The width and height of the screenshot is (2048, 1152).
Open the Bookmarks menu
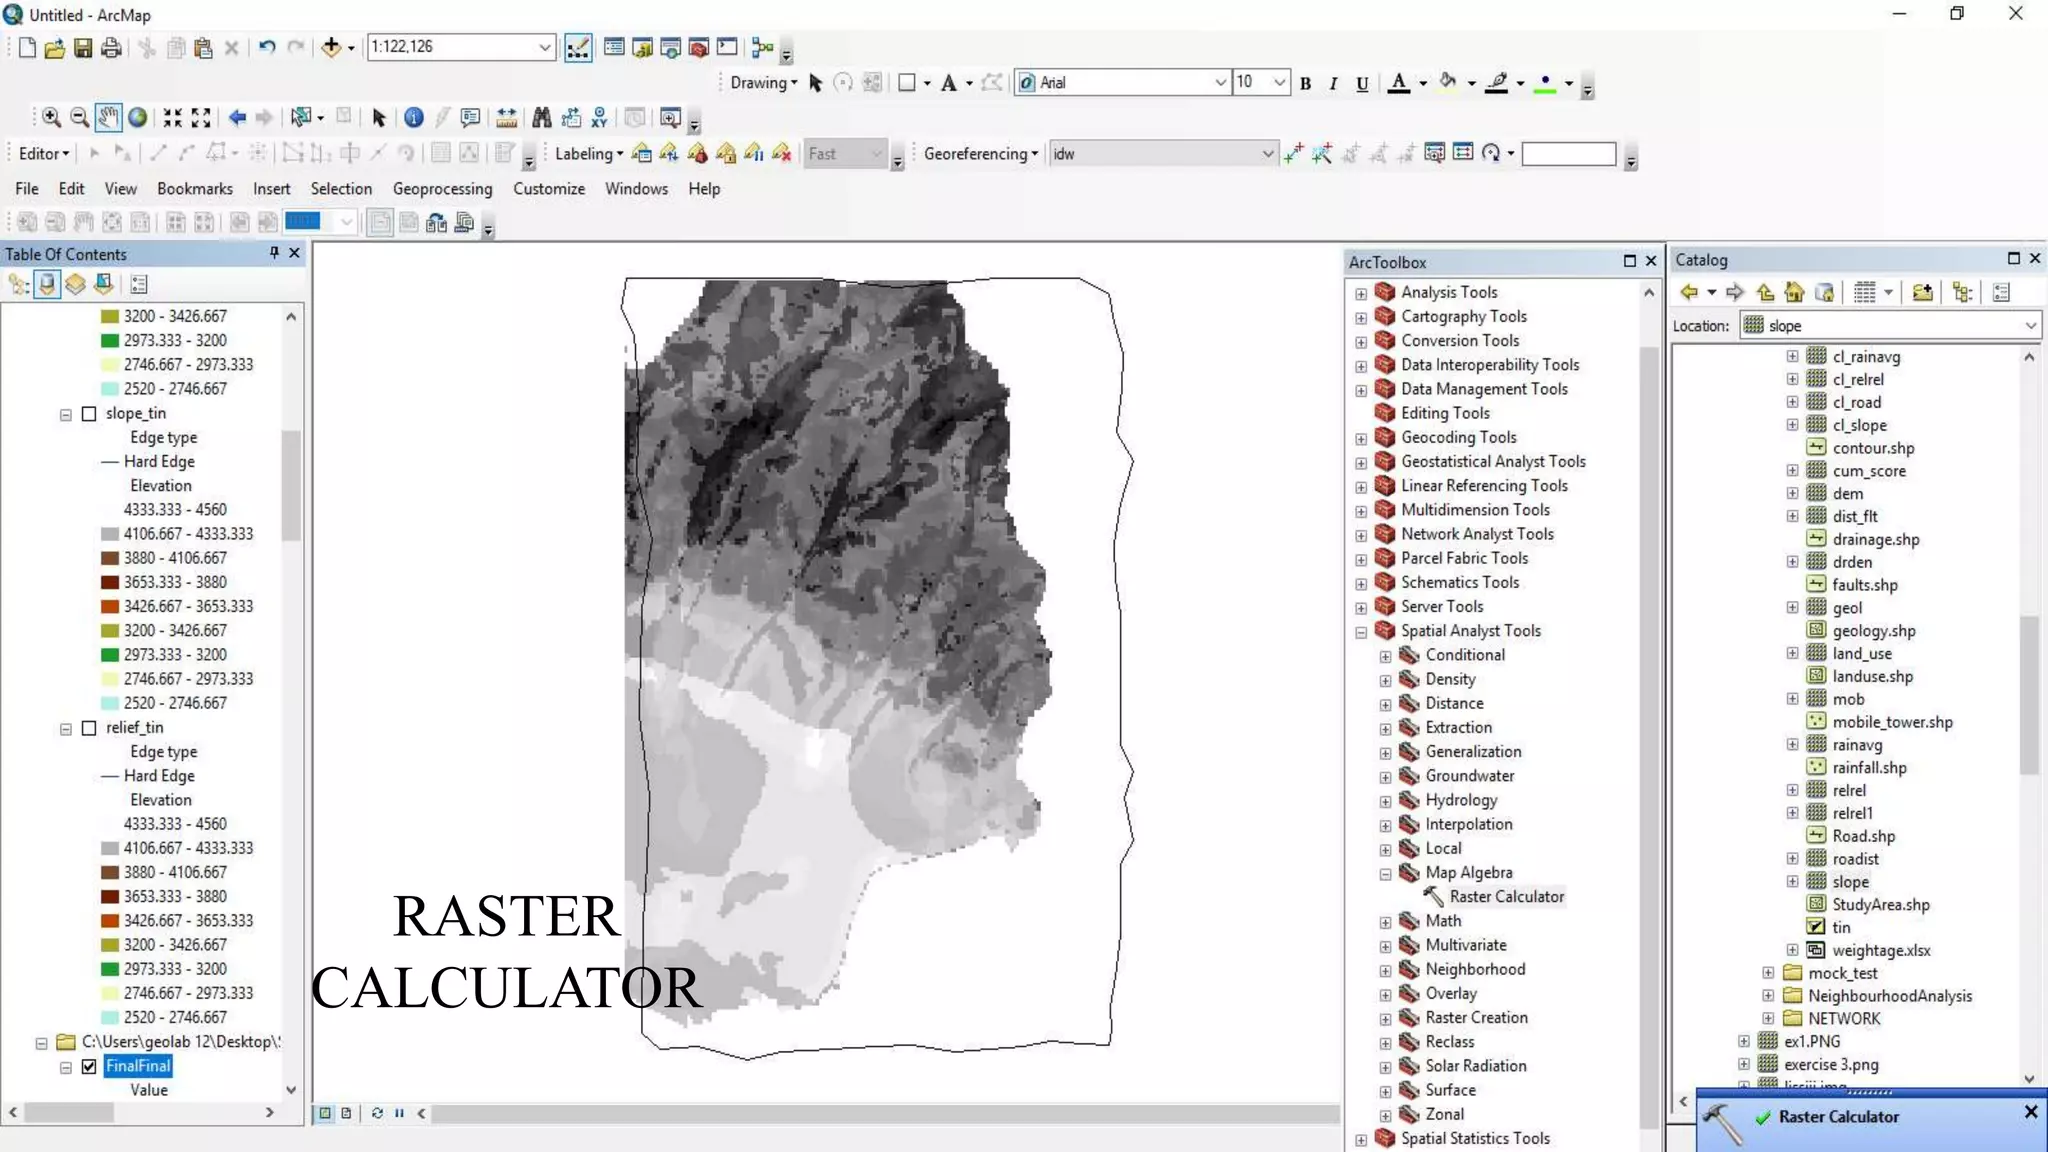point(195,189)
